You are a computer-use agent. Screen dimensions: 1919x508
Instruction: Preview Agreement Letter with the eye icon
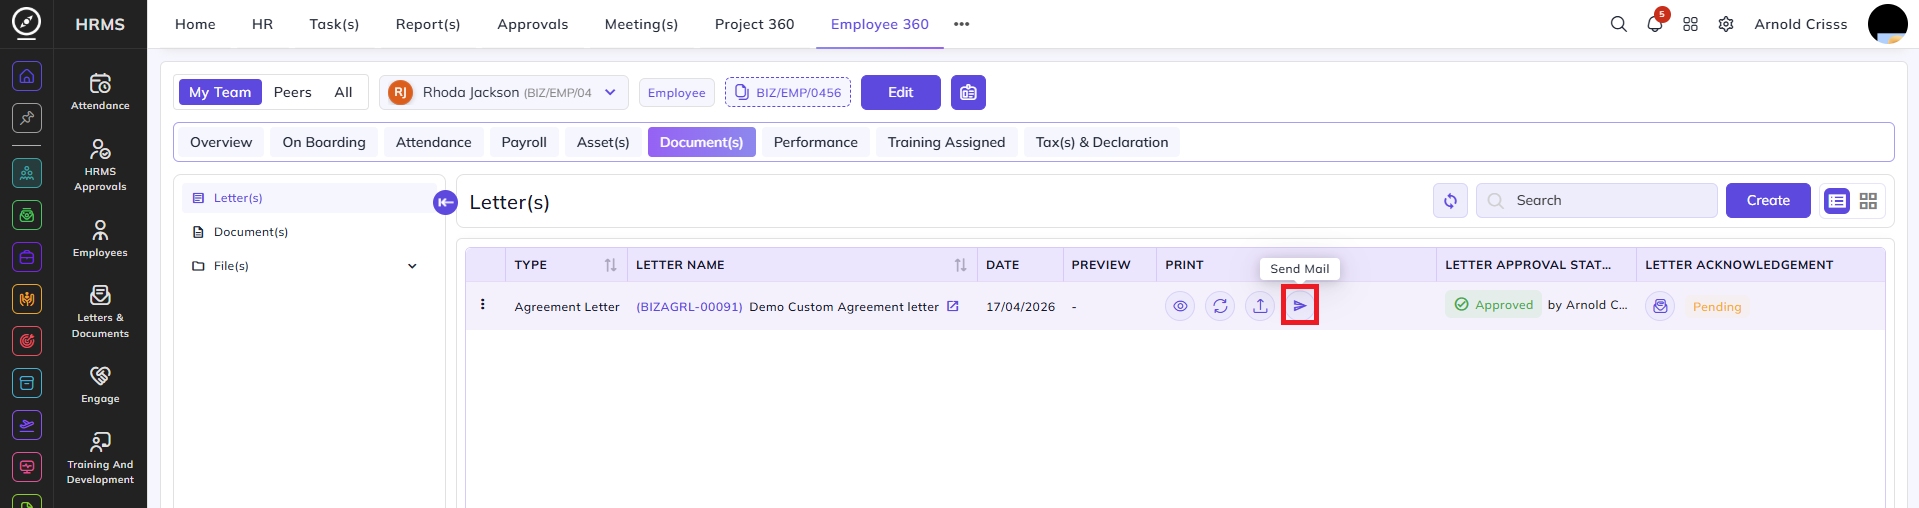(x=1180, y=306)
